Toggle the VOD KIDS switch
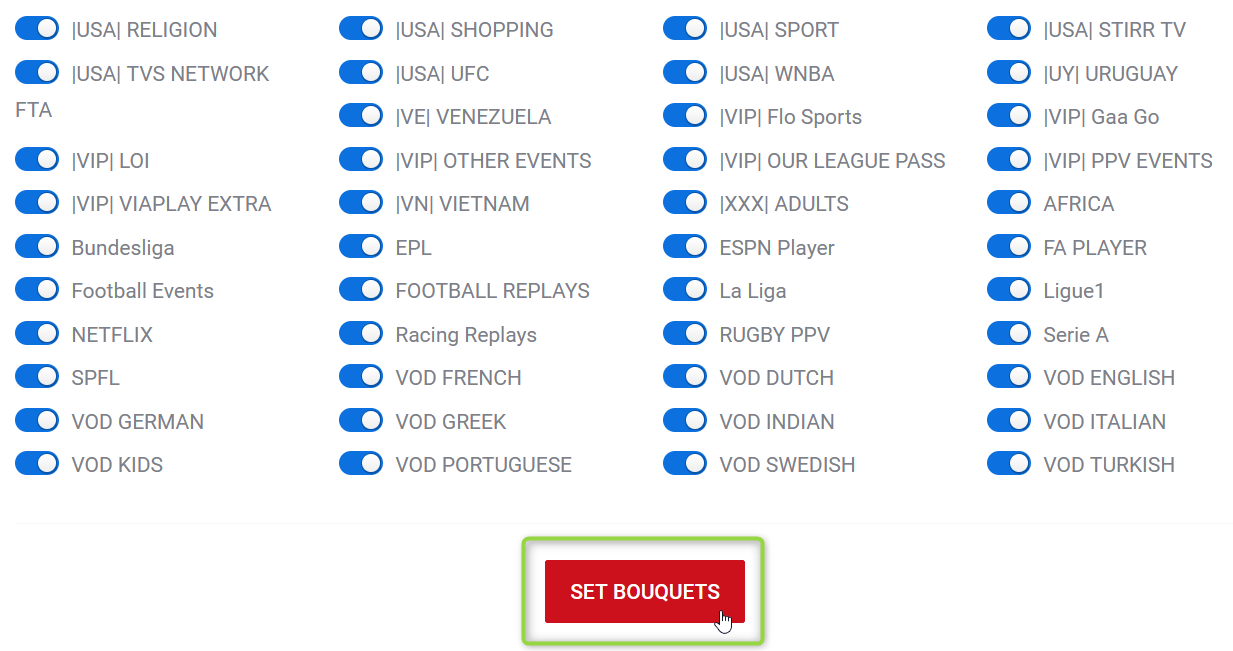 click(37, 464)
